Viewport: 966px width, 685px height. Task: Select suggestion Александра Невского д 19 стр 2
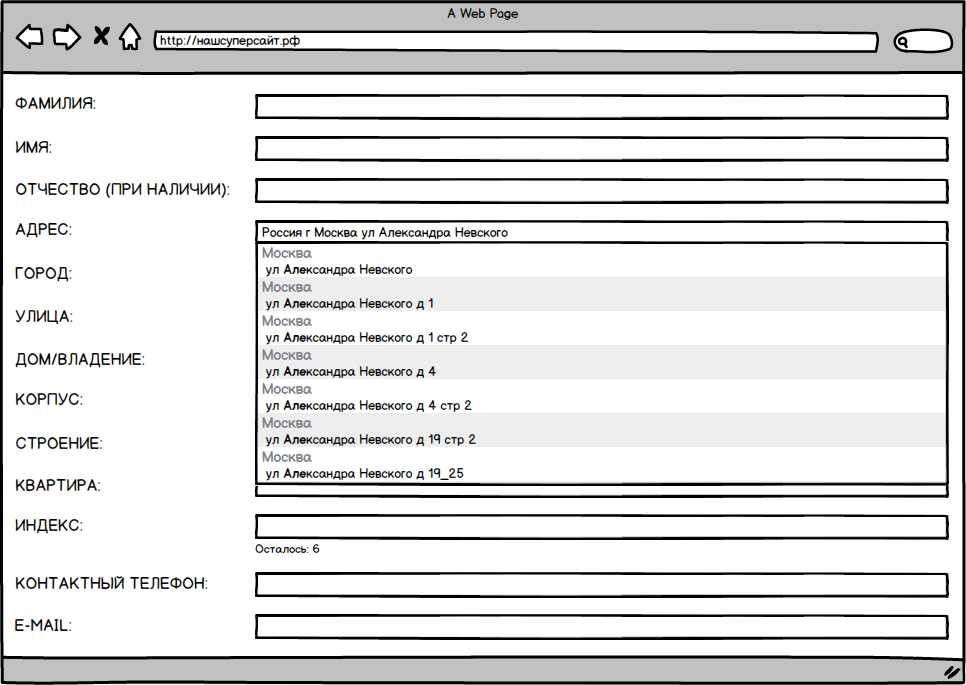pyautogui.click(x=601, y=430)
